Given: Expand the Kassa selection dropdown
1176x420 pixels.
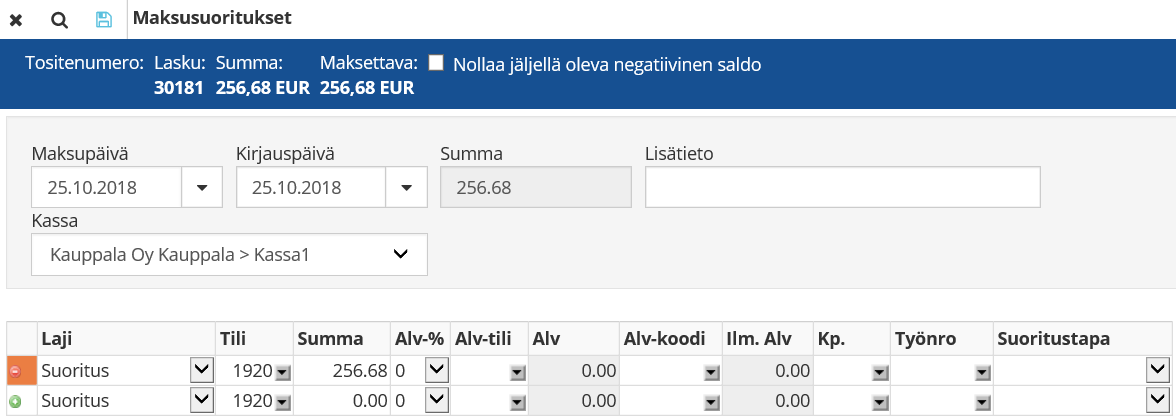Looking at the screenshot, I should [x=400, y=254].
